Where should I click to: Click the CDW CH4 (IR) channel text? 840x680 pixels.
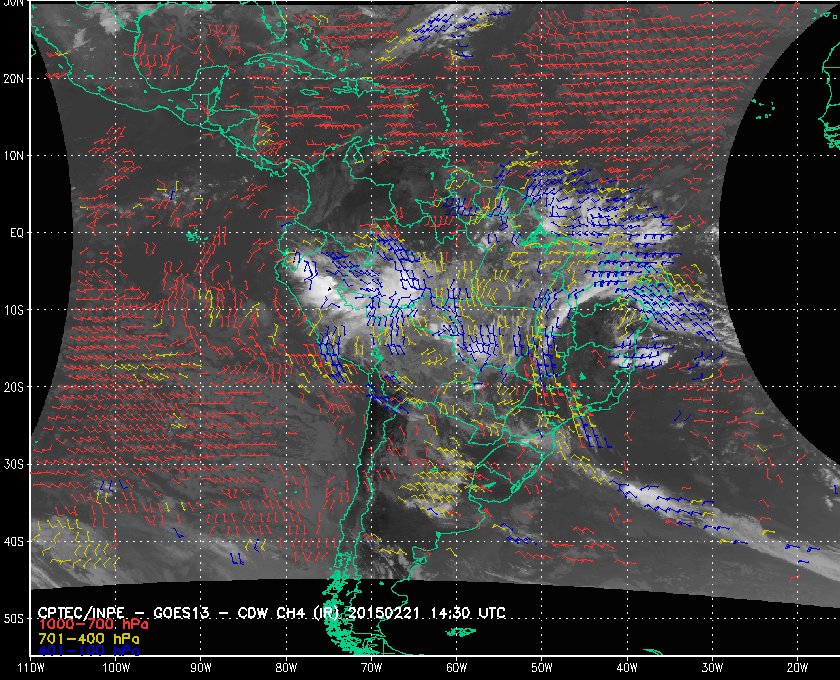pos(290,613)
